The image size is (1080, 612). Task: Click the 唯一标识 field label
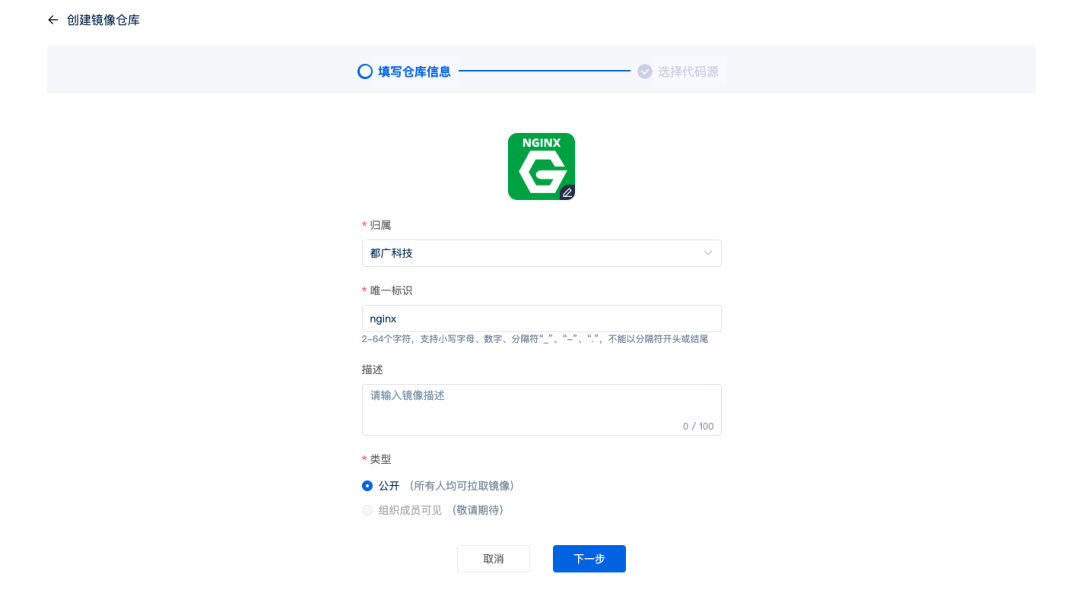point(391,291)
